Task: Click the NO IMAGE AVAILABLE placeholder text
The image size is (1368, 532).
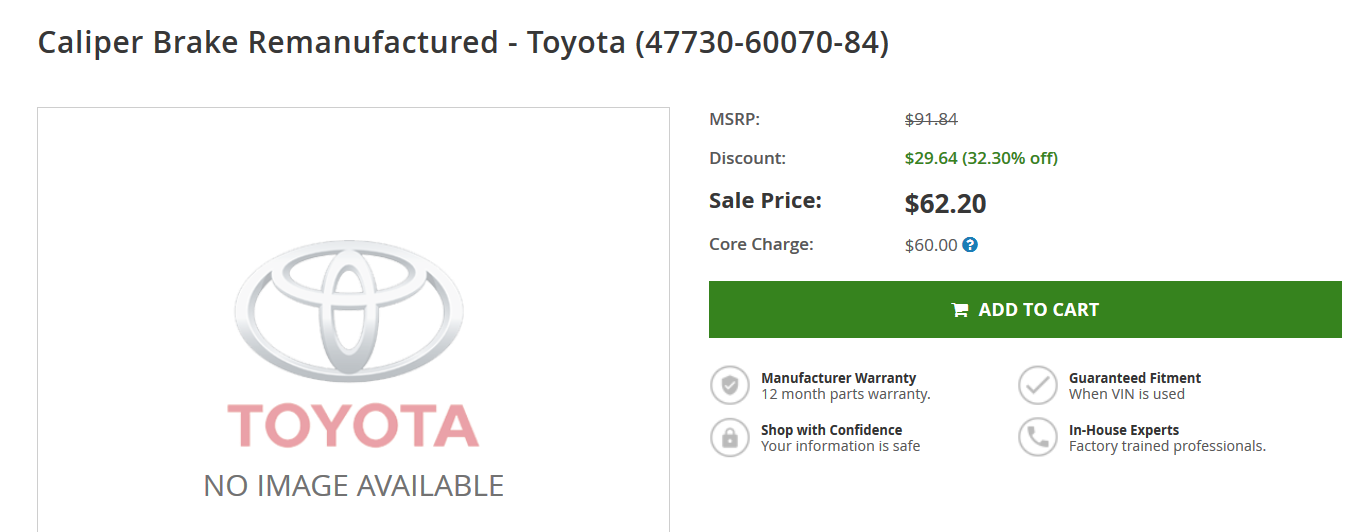Action: pos(353,486)
